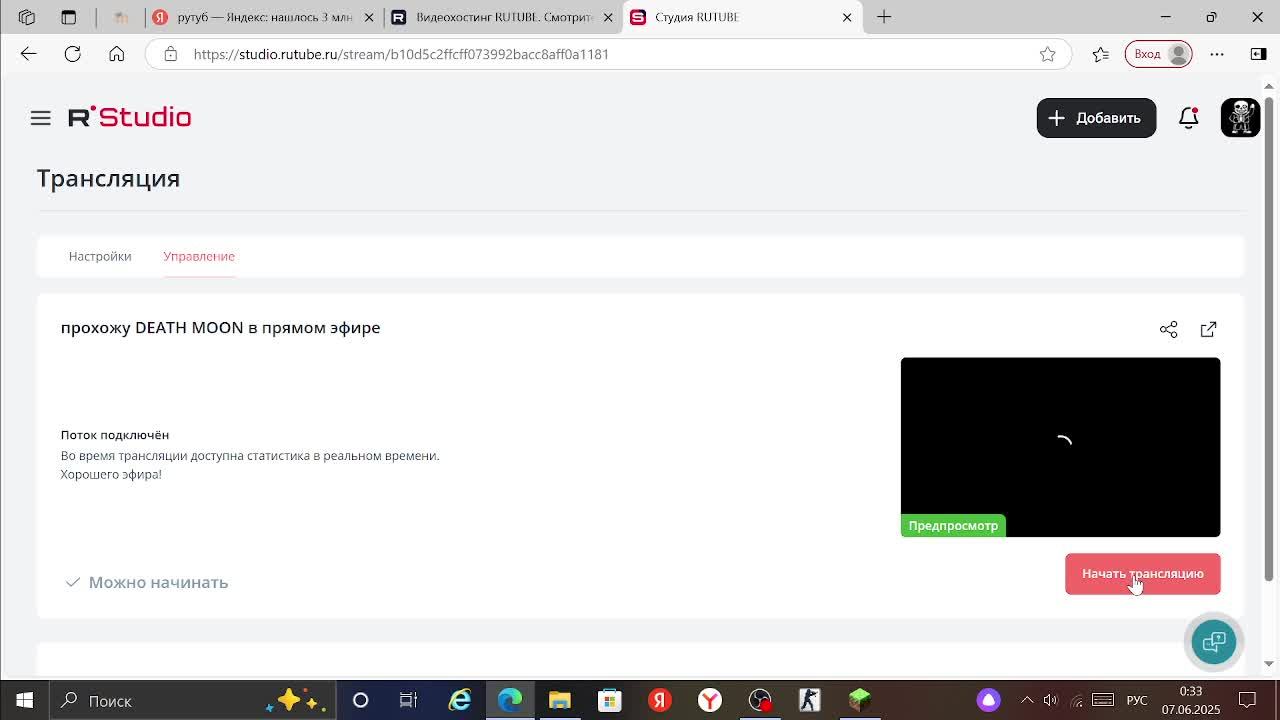Open Yandex Browser from the taskbar
Viewport: 1280px width, 720px height.
click(710, 700)
